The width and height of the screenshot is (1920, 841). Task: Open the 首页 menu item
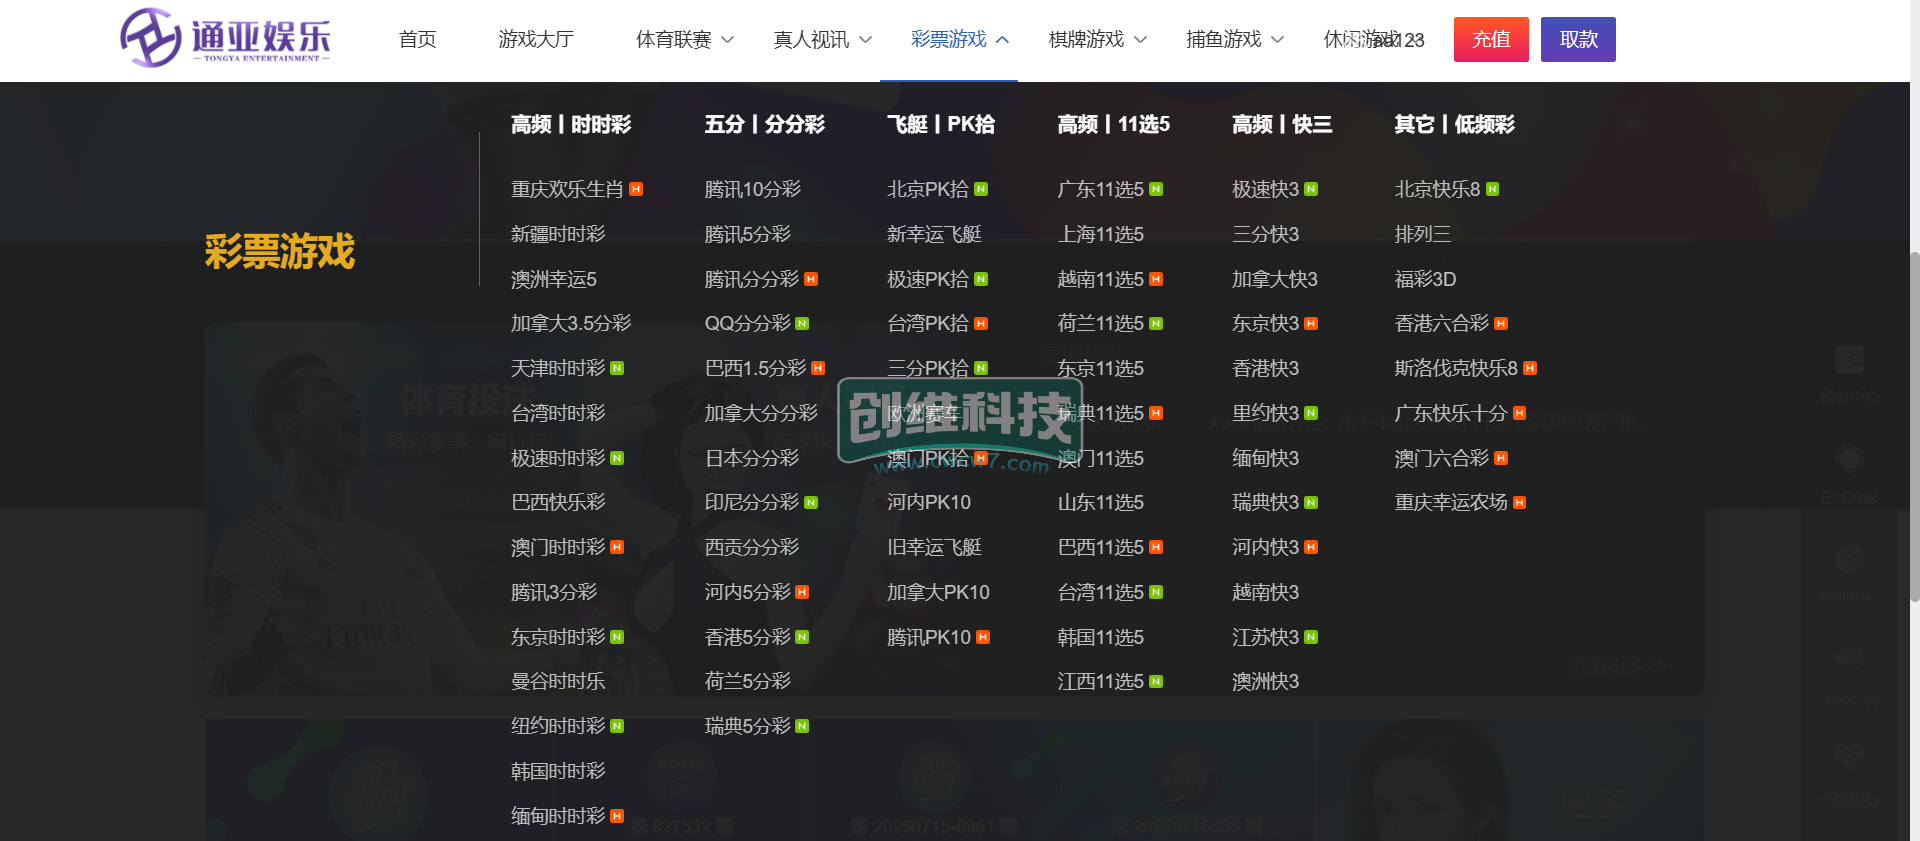(x=417, y=39)
